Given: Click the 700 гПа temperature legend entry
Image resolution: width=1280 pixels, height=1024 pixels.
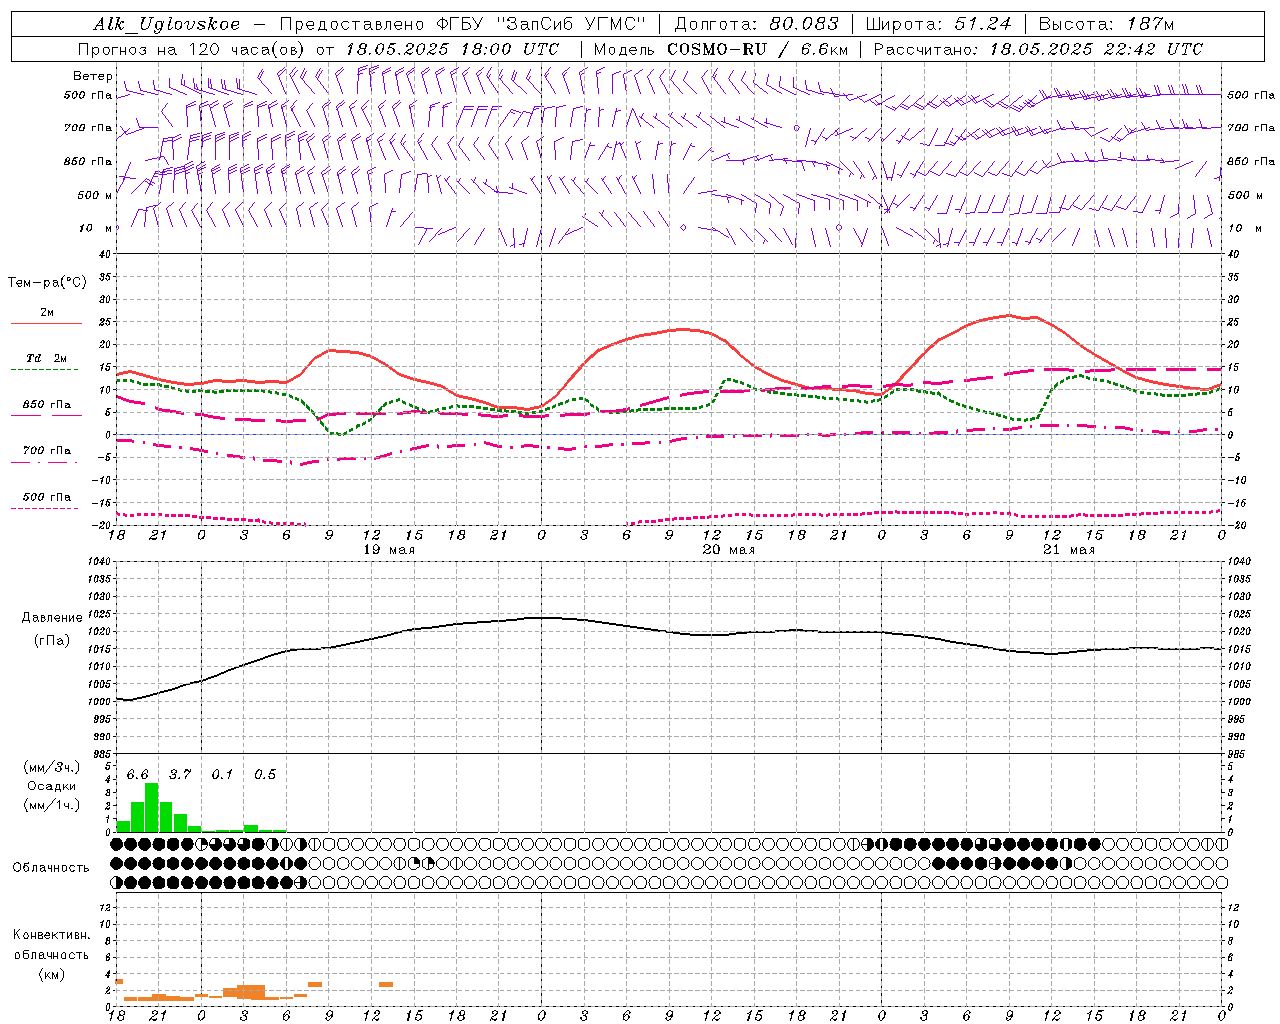Looking at the screenshot, I should click(47, 451).
